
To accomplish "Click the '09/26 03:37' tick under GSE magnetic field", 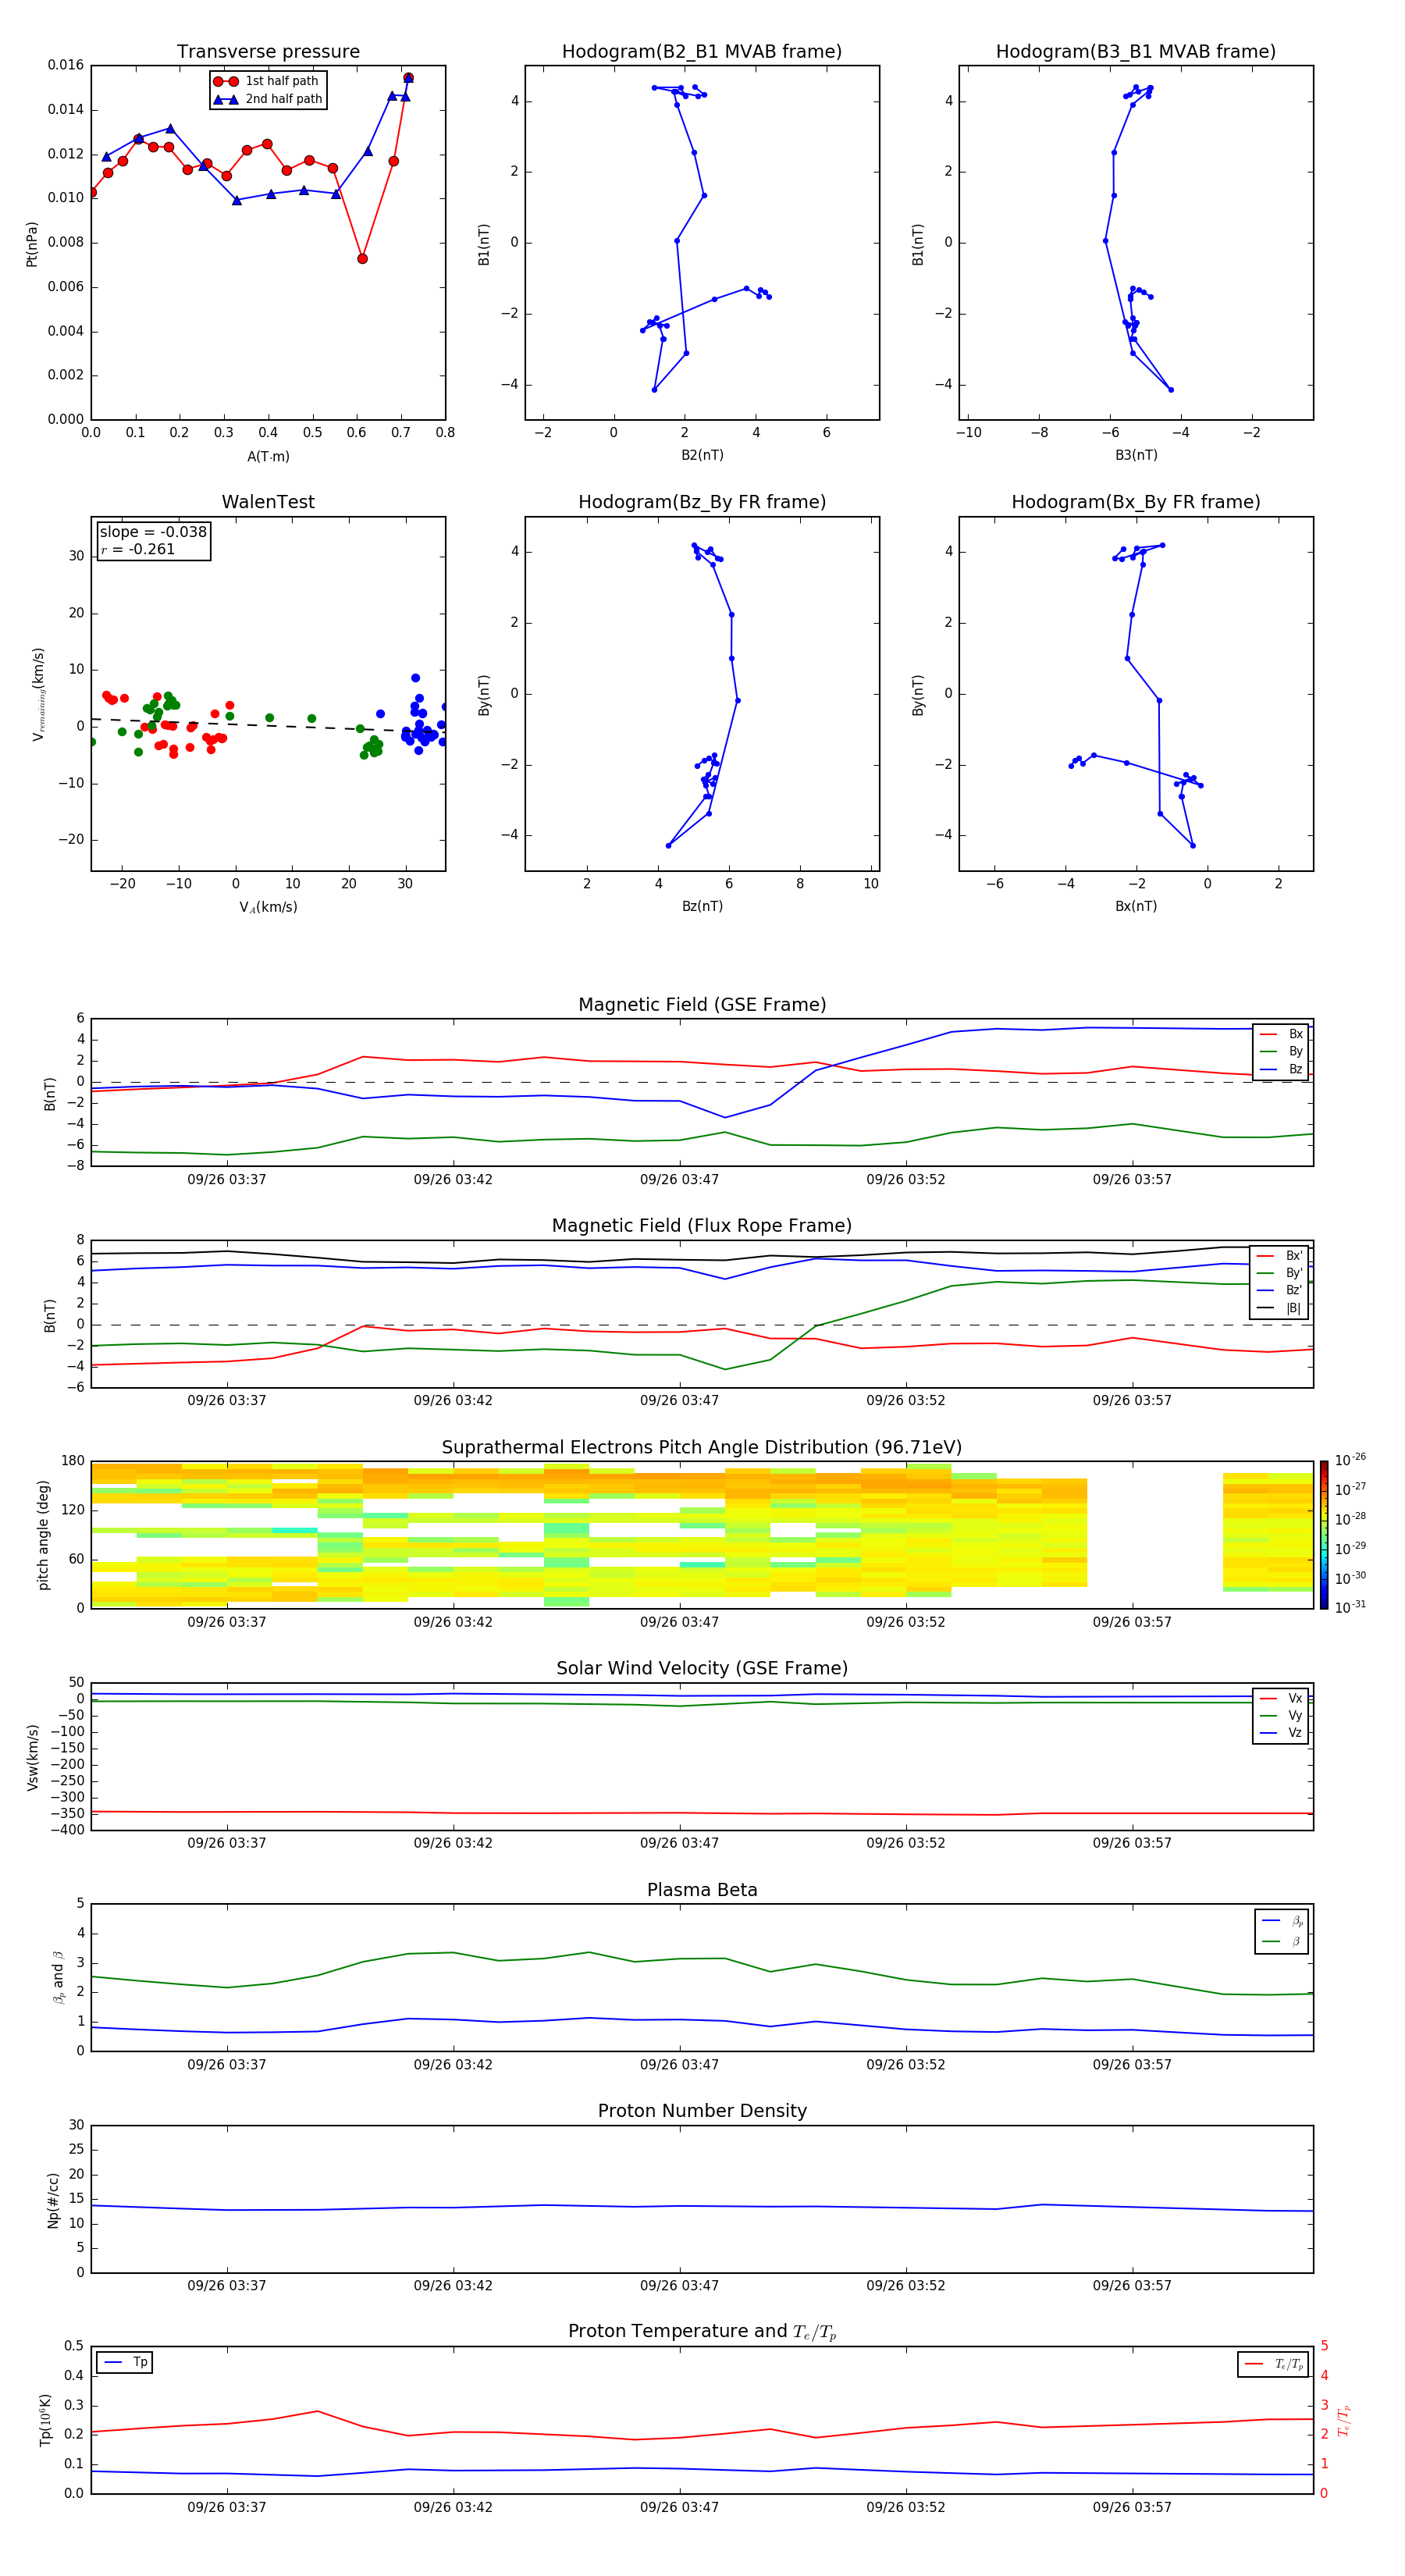I will (227, 1180).
